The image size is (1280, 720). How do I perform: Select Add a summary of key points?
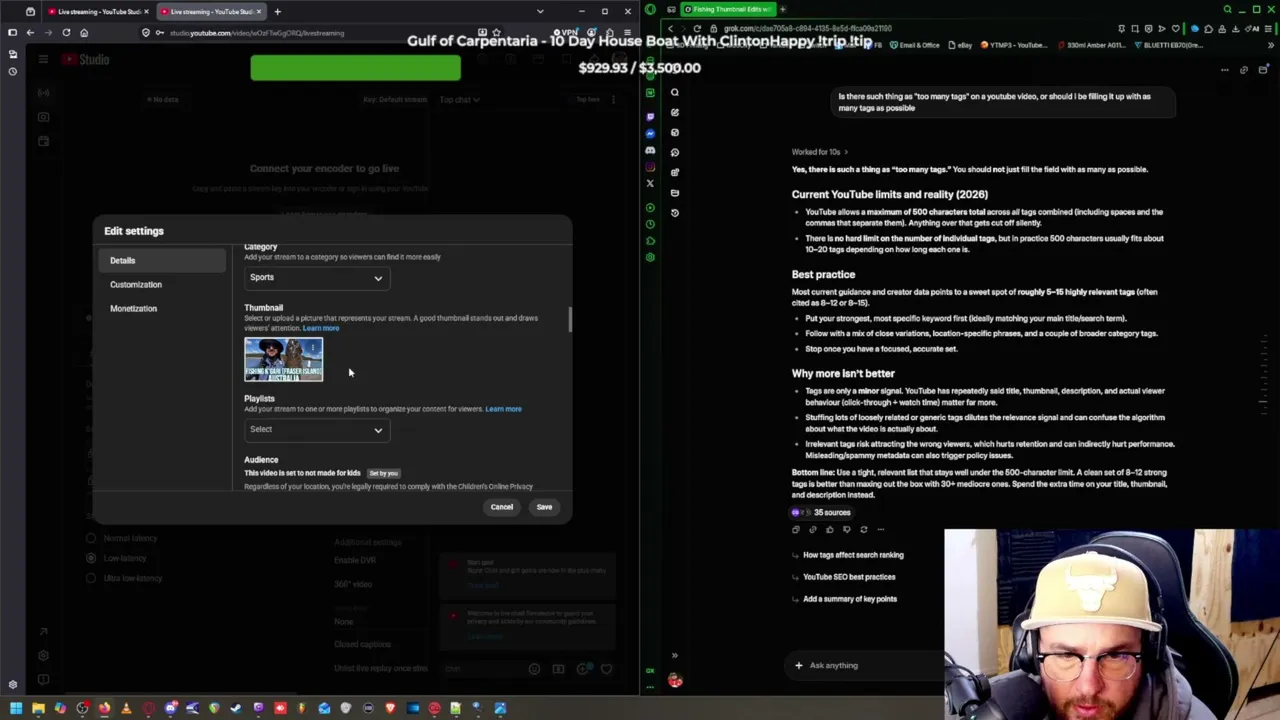click(850, 599)
